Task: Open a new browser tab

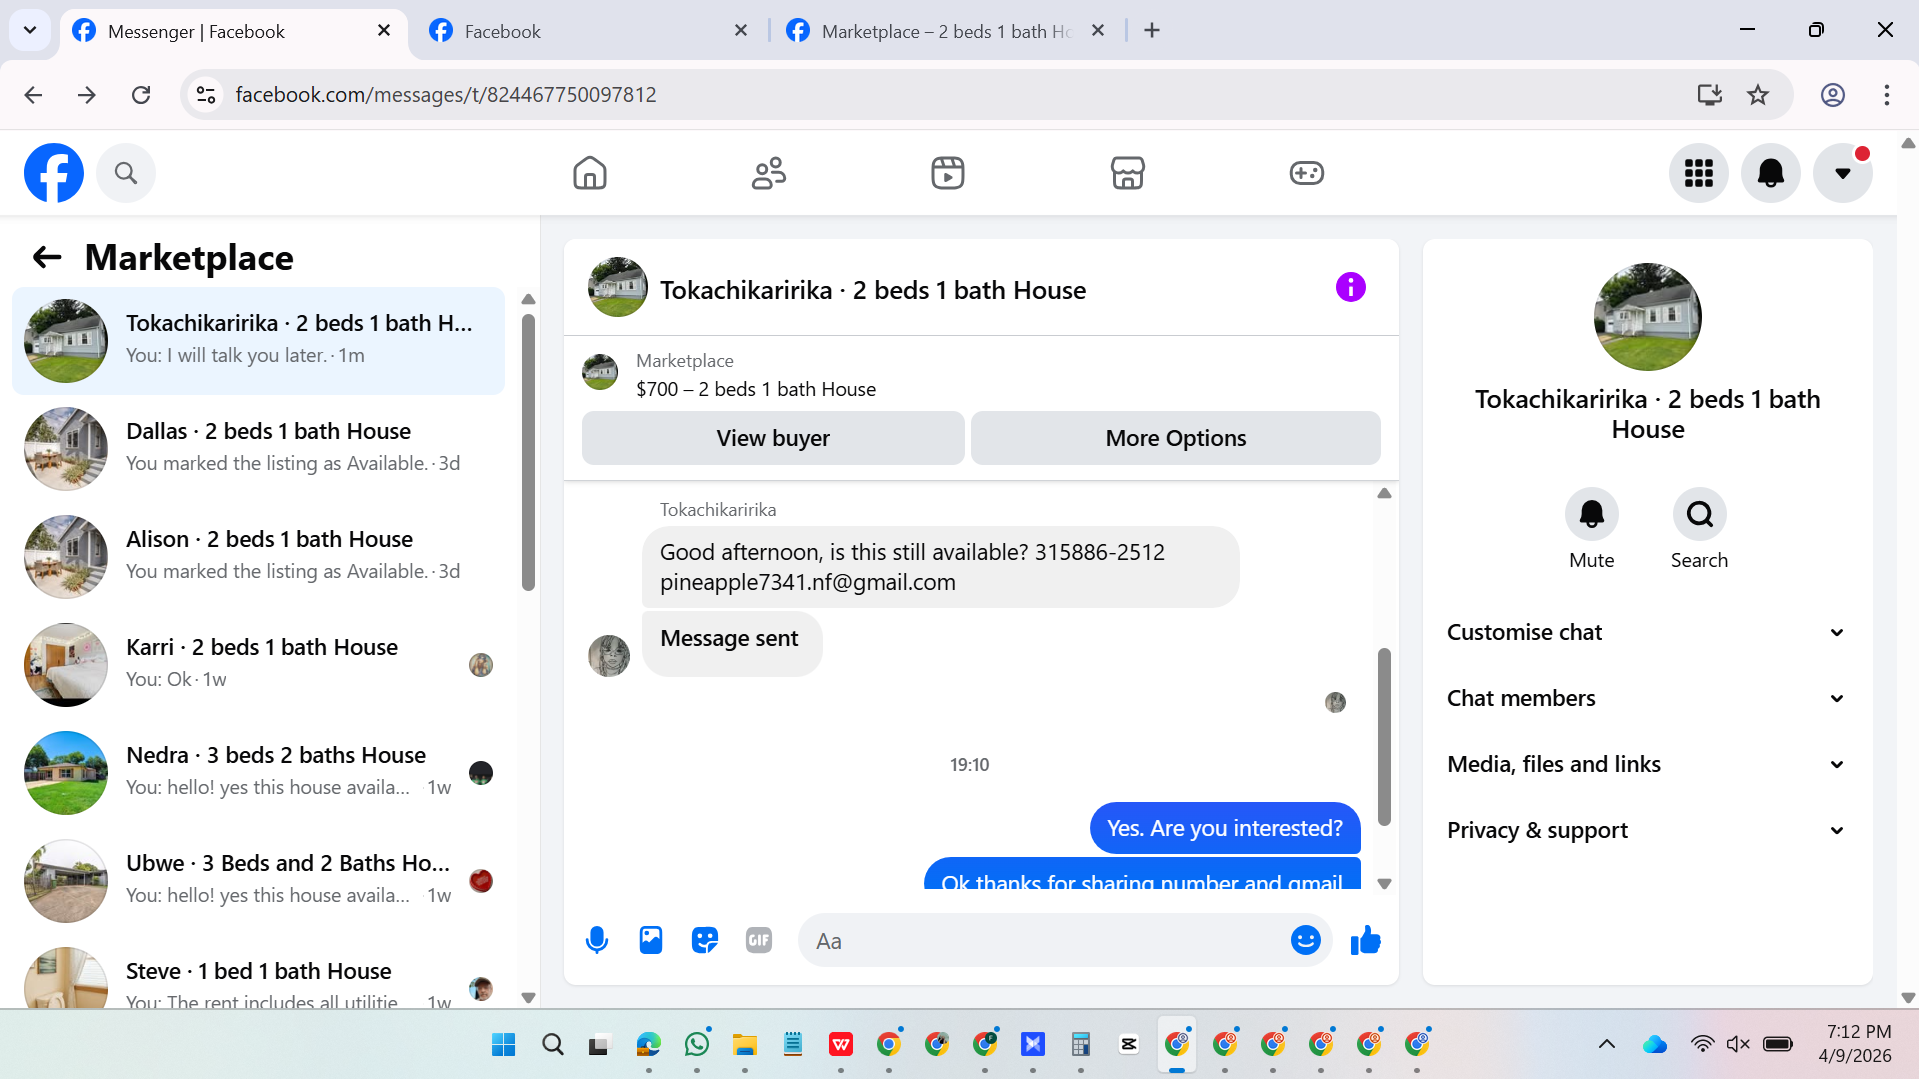Action: click(x=1152, y=31)
